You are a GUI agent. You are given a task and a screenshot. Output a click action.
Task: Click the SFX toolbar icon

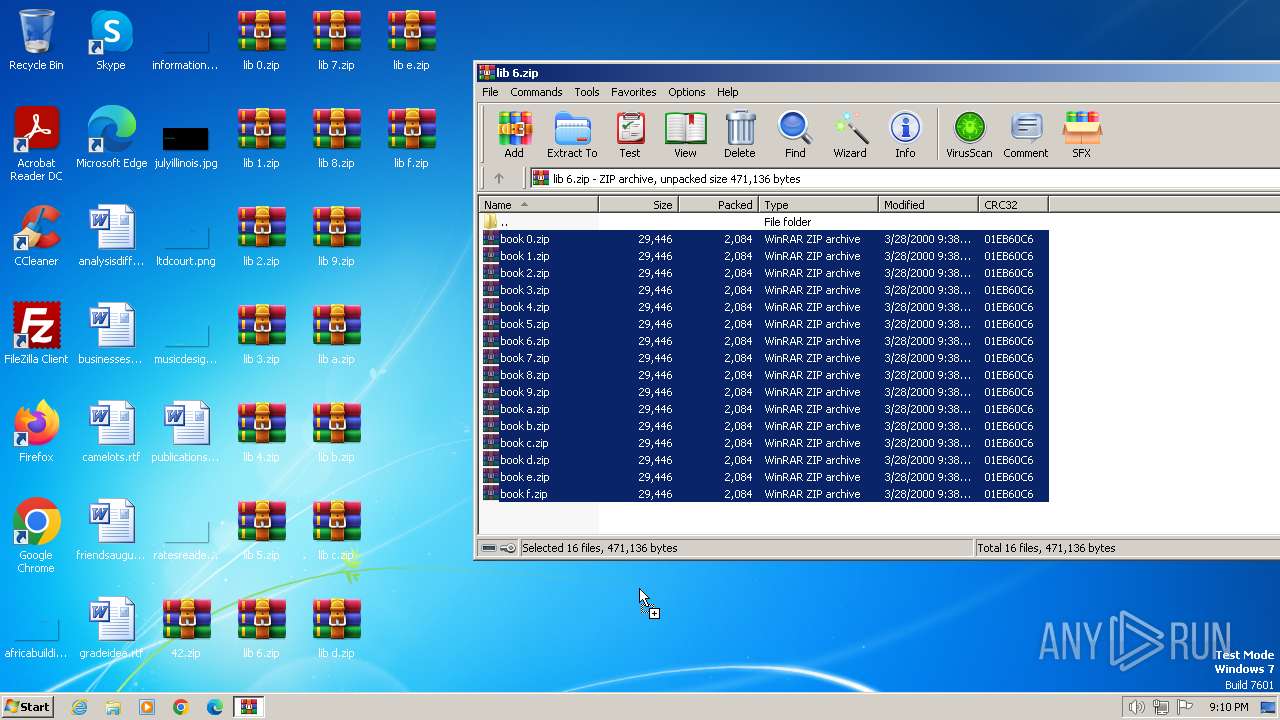[x=1082, y=135]
